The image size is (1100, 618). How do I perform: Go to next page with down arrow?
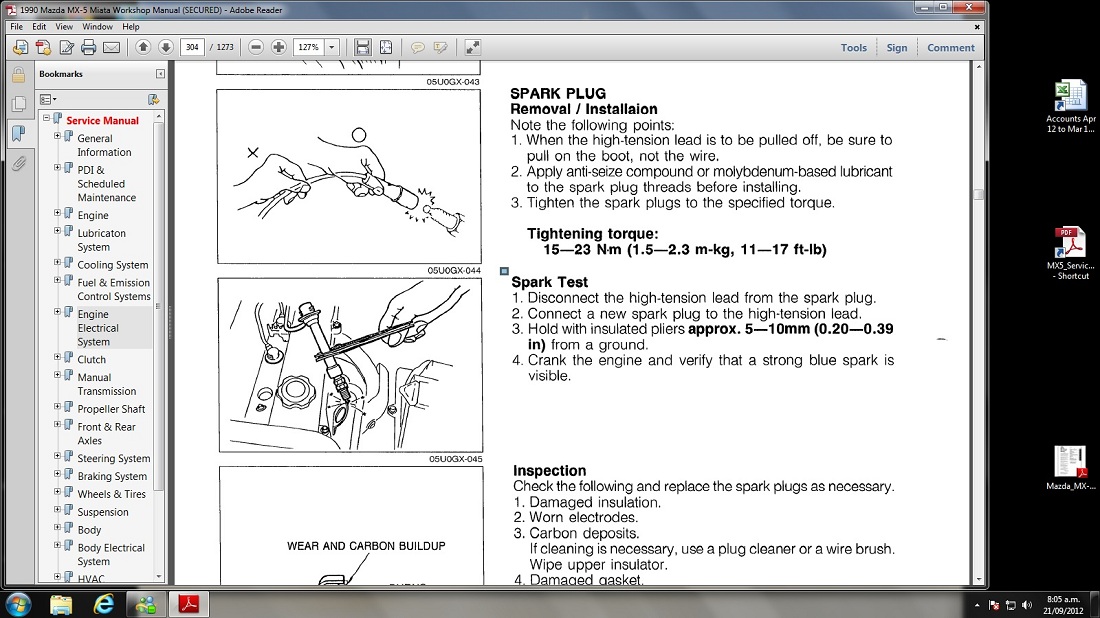[166, 48]
